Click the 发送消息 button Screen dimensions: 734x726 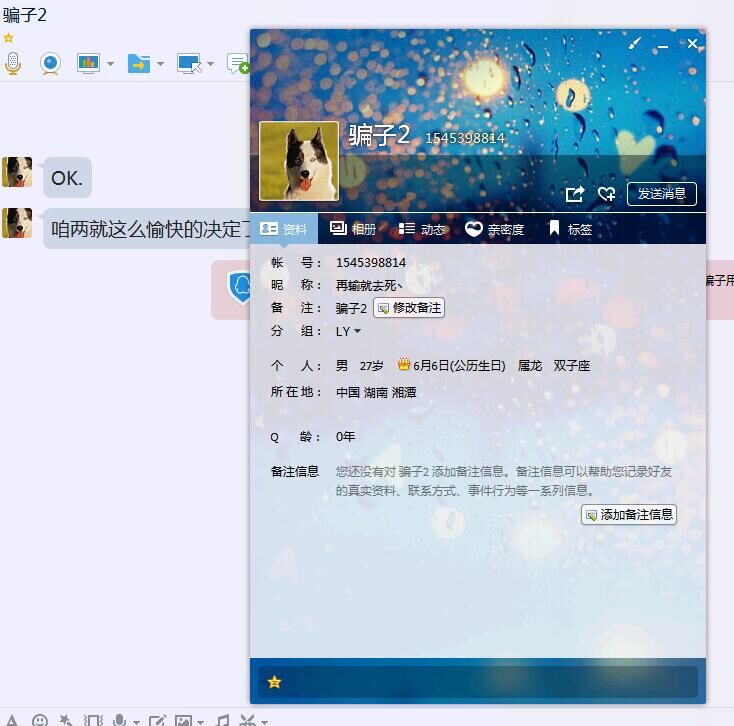click(x=661, y=194)
